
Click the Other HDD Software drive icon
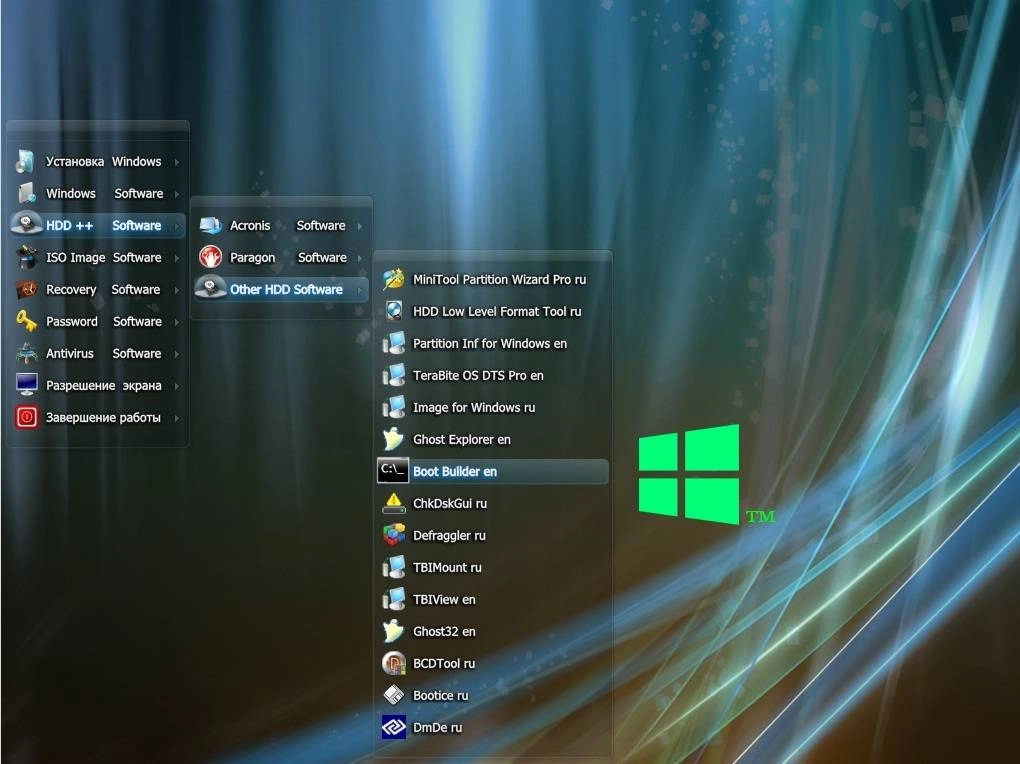click(x=211, y=288)
